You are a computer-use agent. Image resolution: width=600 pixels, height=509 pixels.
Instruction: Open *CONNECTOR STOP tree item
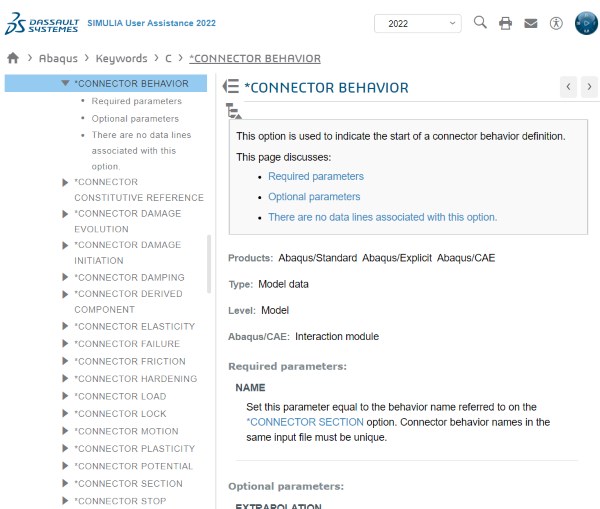(120, 501)
